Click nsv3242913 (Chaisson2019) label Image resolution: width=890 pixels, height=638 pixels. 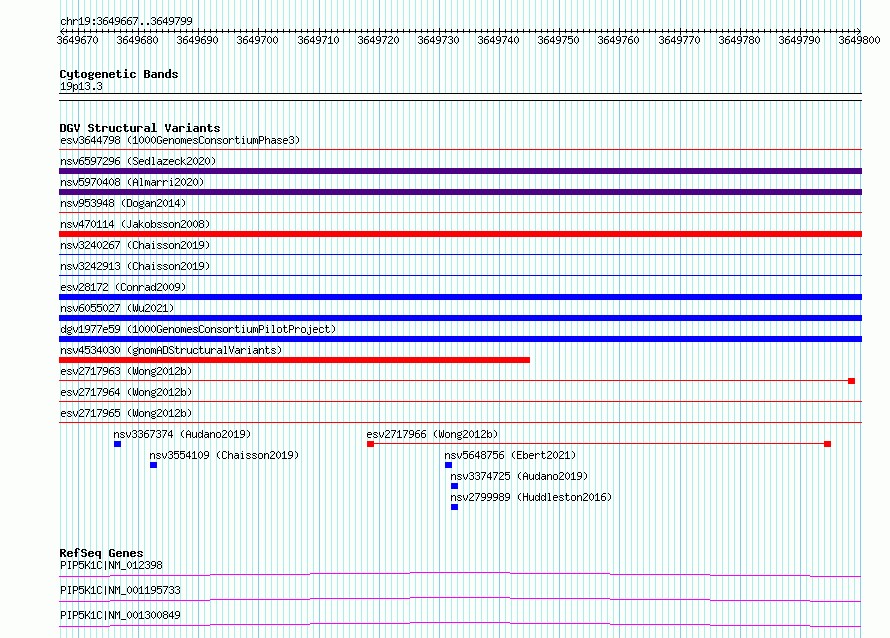click(135, 266)
